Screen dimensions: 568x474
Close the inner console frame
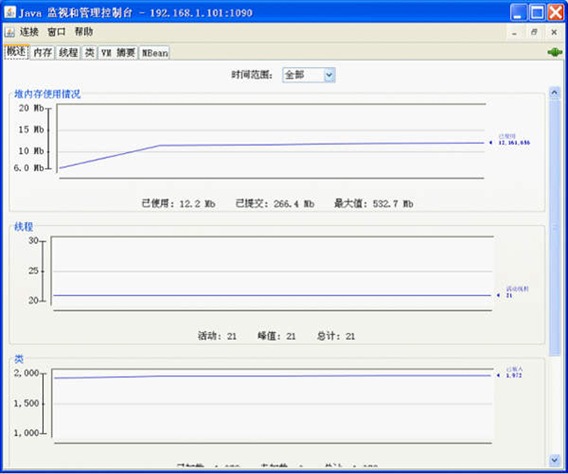[554, 33]
